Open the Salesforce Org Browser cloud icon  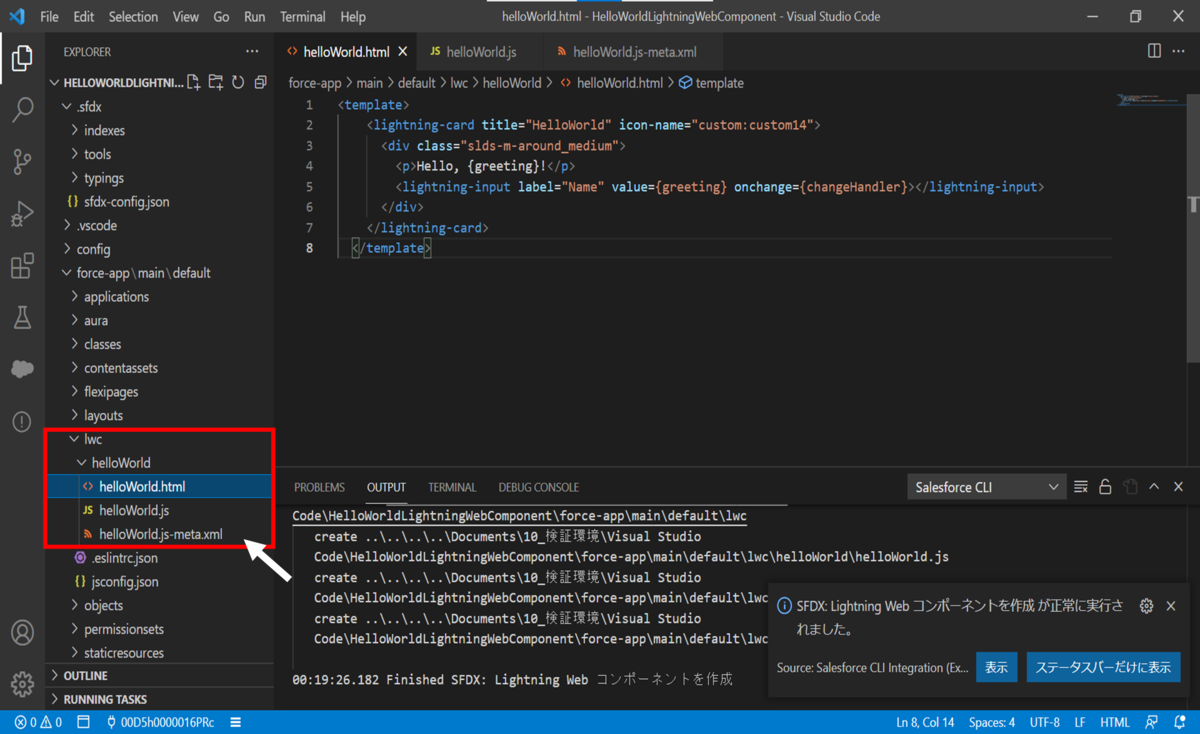[x=22, y=370]
